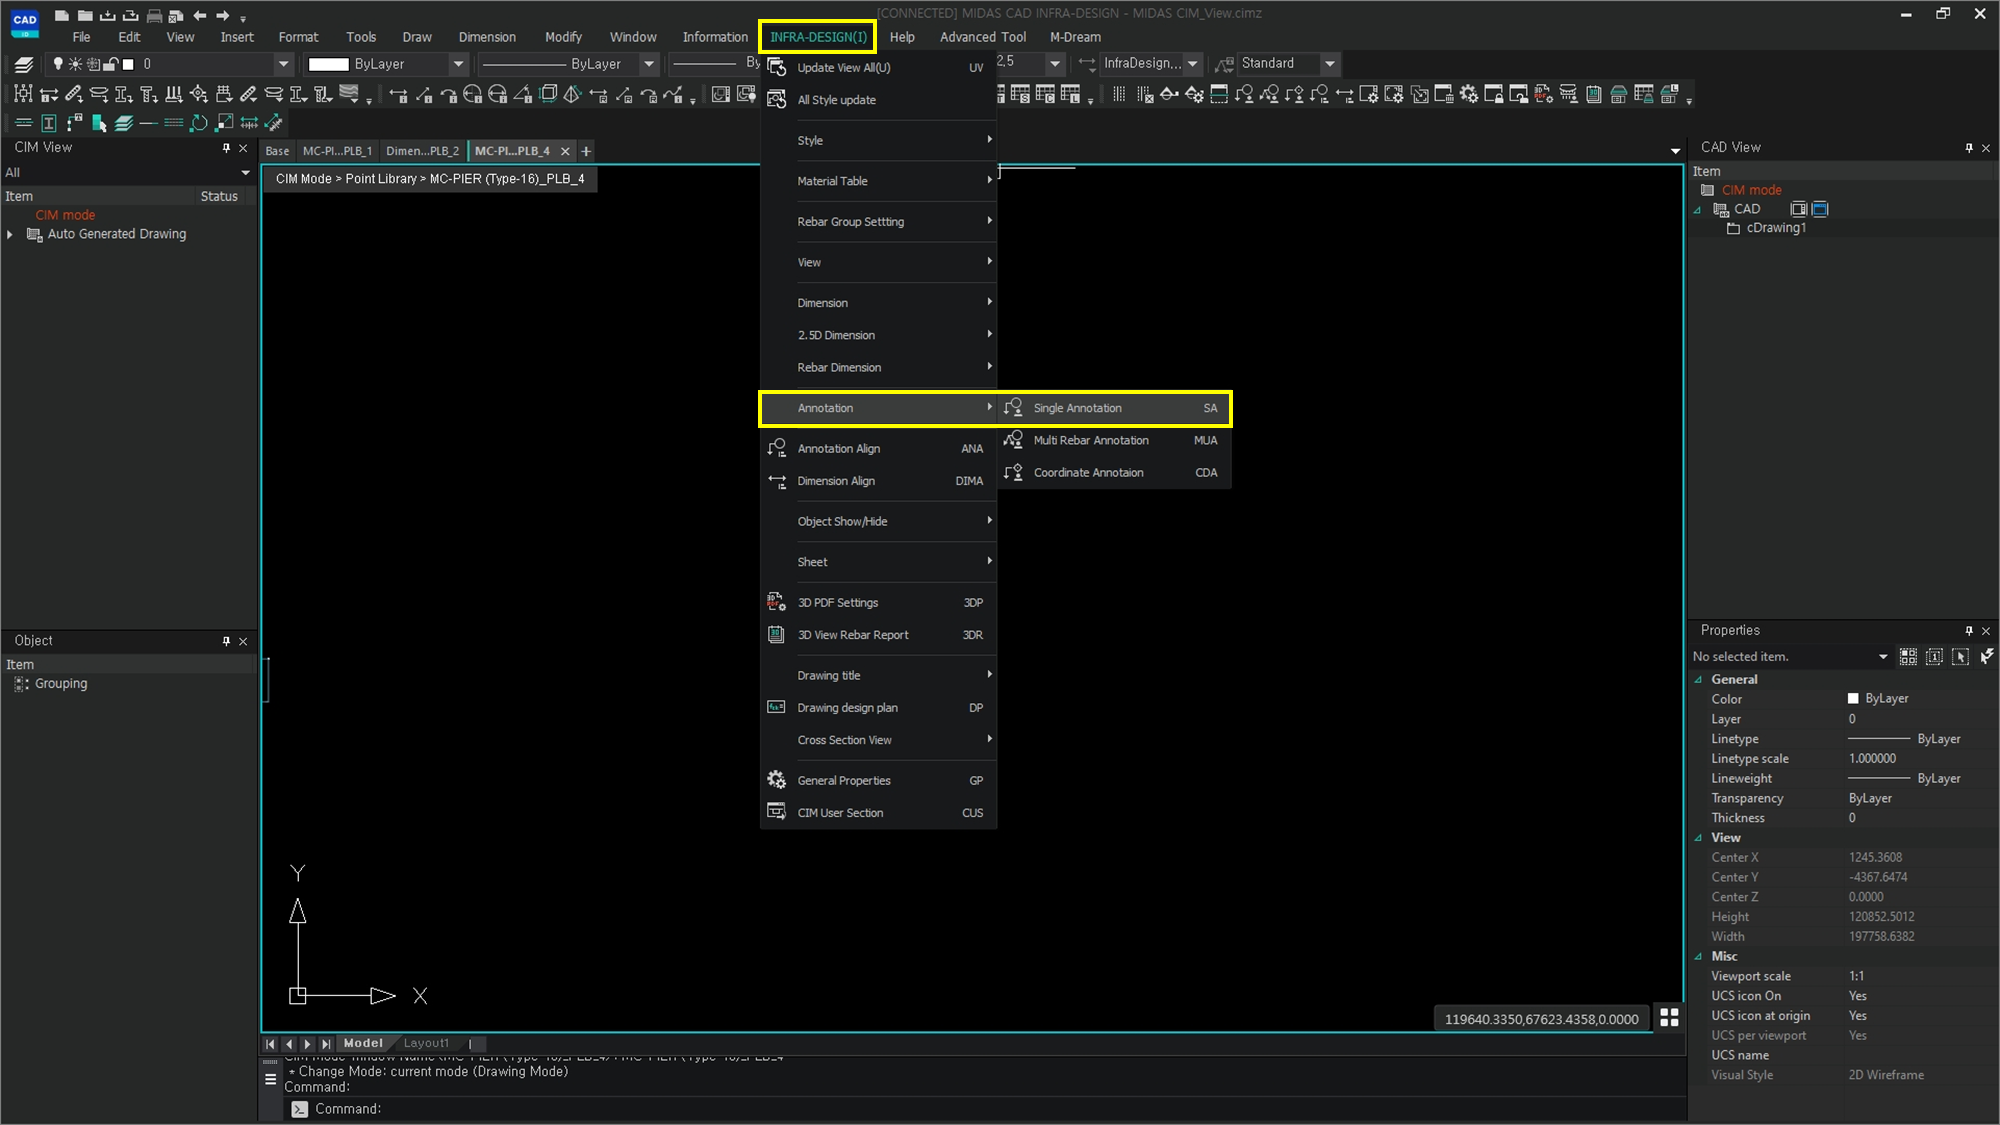Click the Quick Select lightning cursor icon

click(1986, 656)
